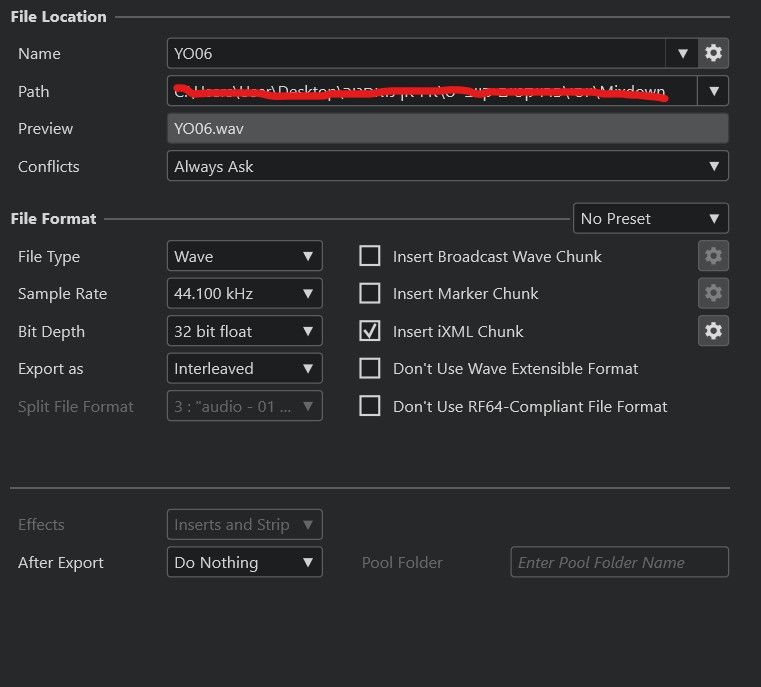Click Marker Chunk settings gear icon
This screenshot has width=761, height=687.
(x=713, y=293)
